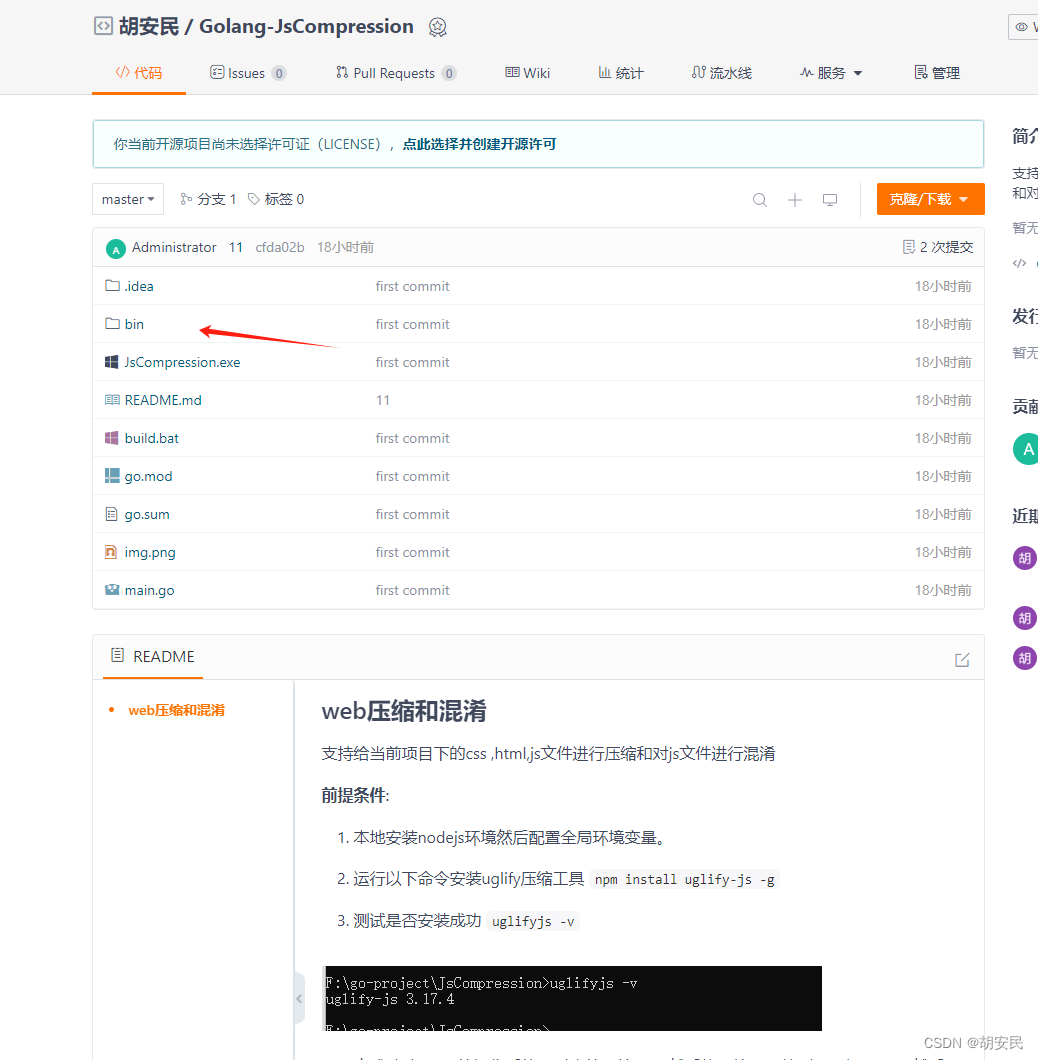The width and height of the screenshot is (1038, 1060).
Task: Open Administrator user link
Action: pos(174,247)
